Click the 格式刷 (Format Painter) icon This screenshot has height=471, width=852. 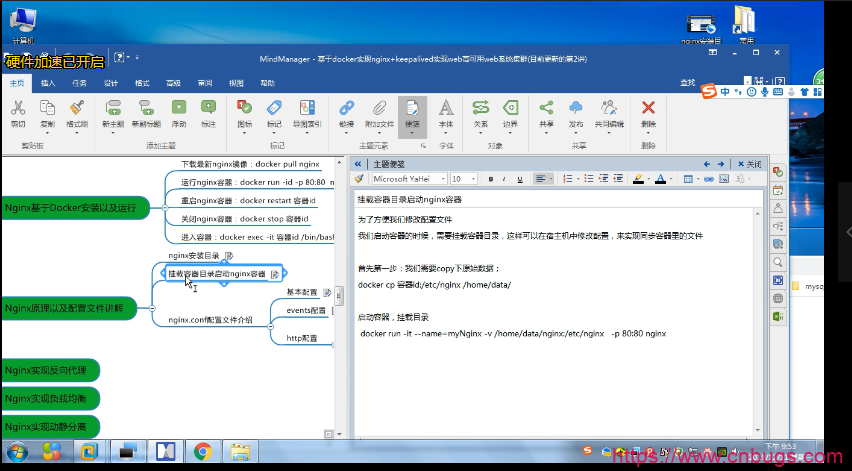[77, 108]
